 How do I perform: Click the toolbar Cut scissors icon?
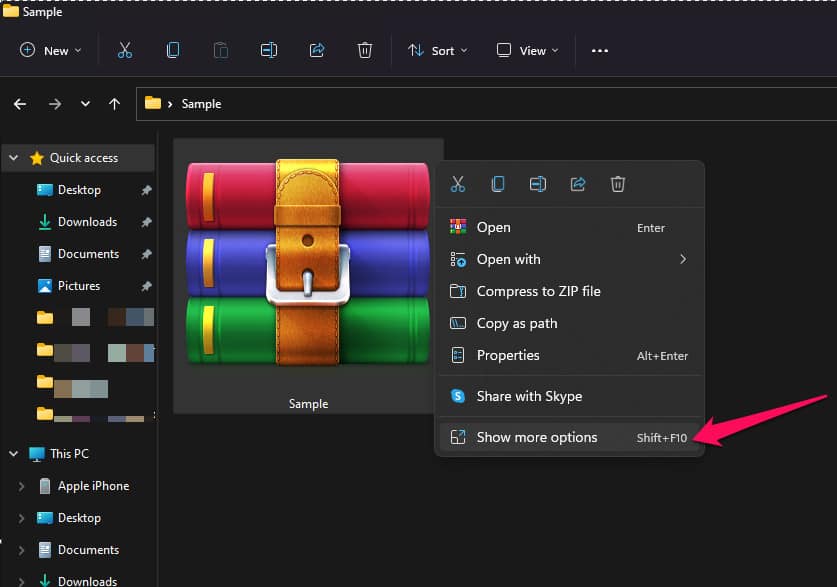(125, 50)
